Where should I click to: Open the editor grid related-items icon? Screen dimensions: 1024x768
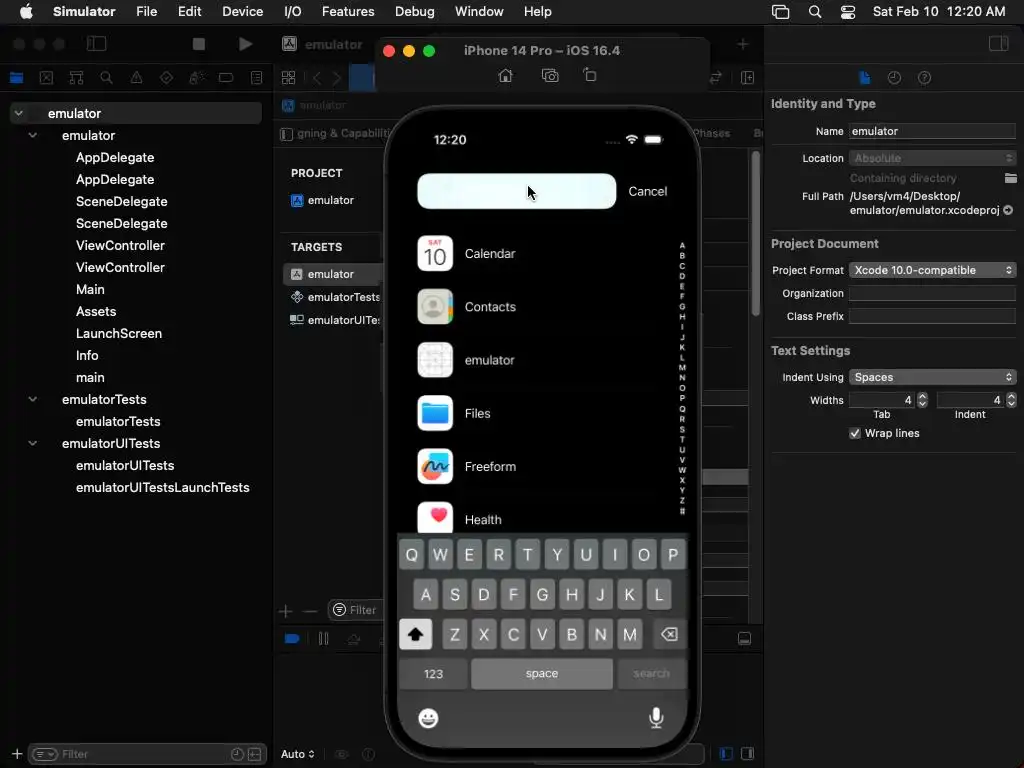coord(288,78)
